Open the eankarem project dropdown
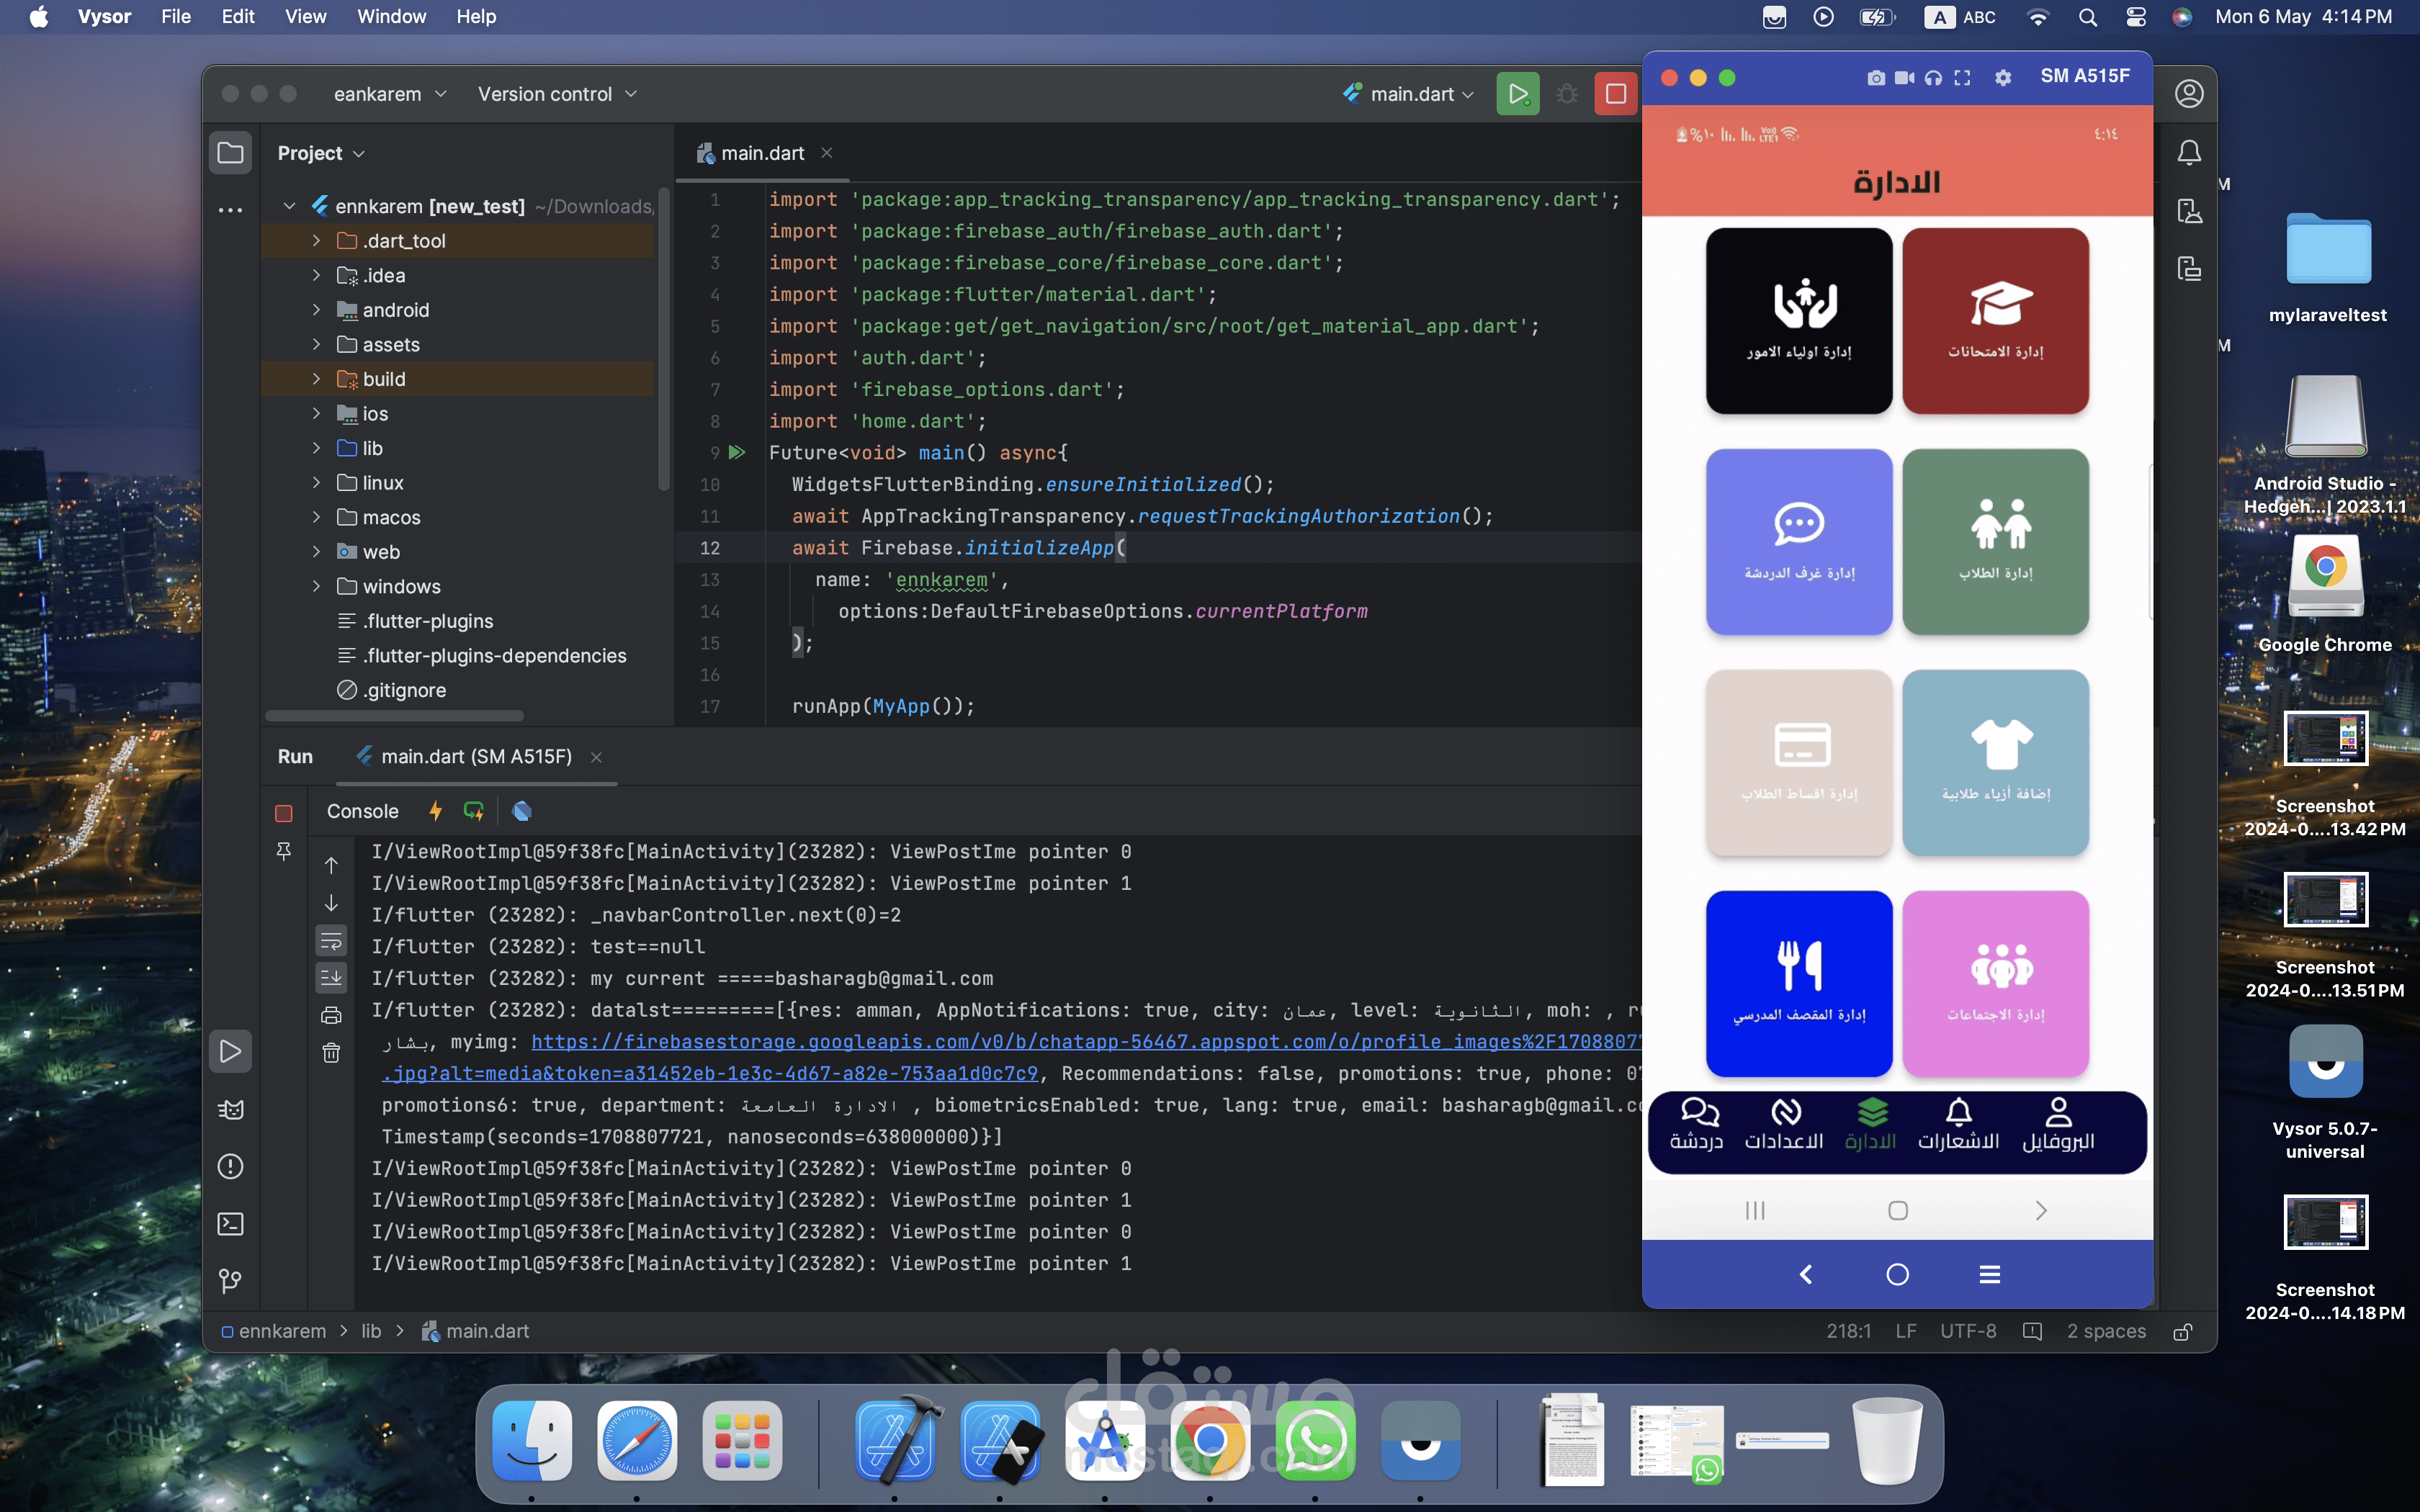 [390, 94]
